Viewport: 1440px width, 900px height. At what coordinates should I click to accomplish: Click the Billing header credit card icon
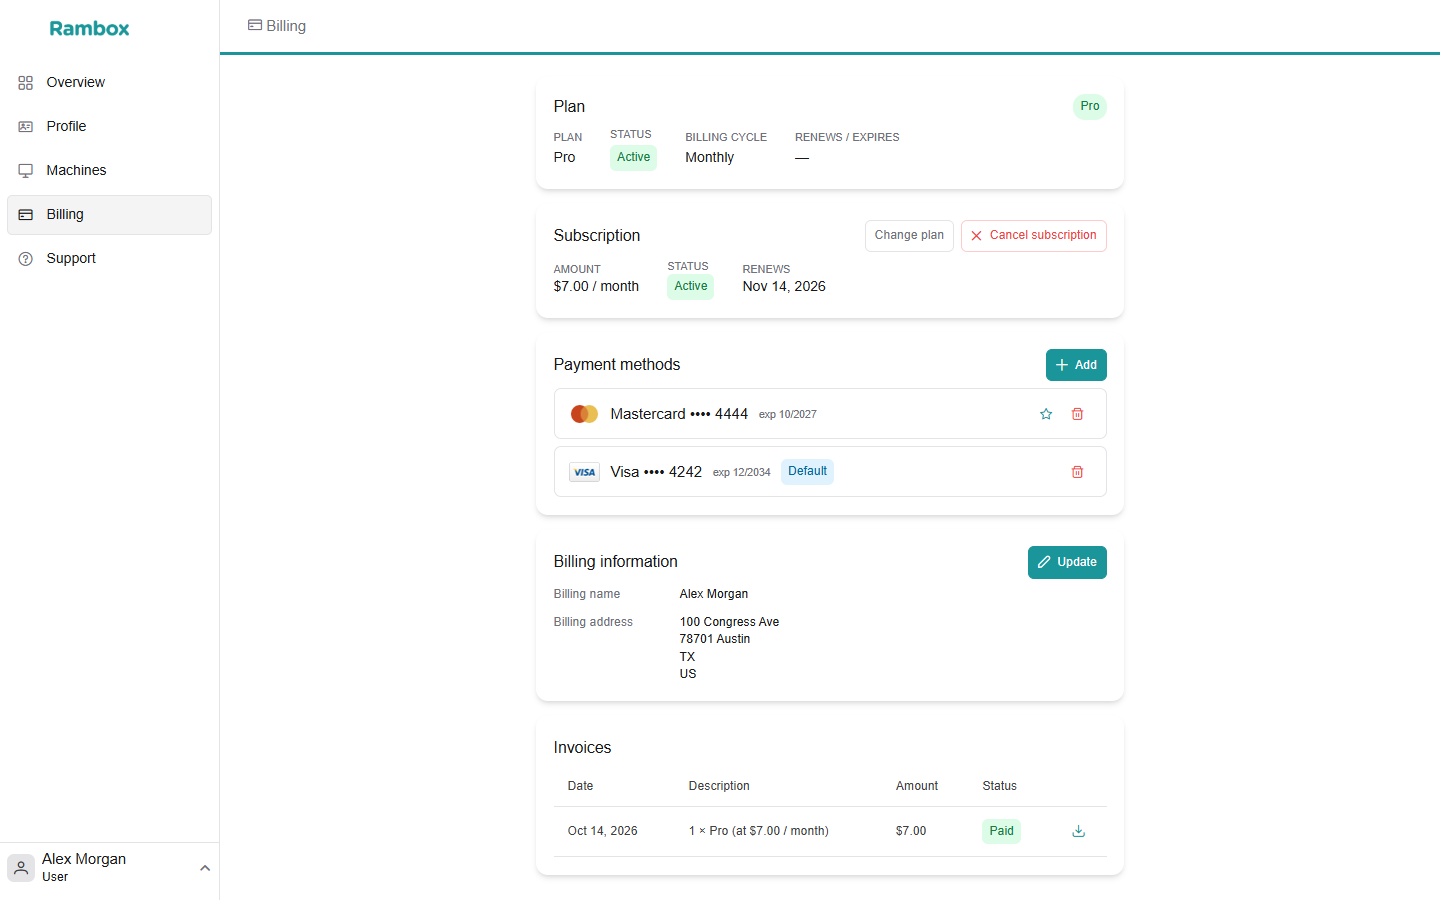coord(255,25)
